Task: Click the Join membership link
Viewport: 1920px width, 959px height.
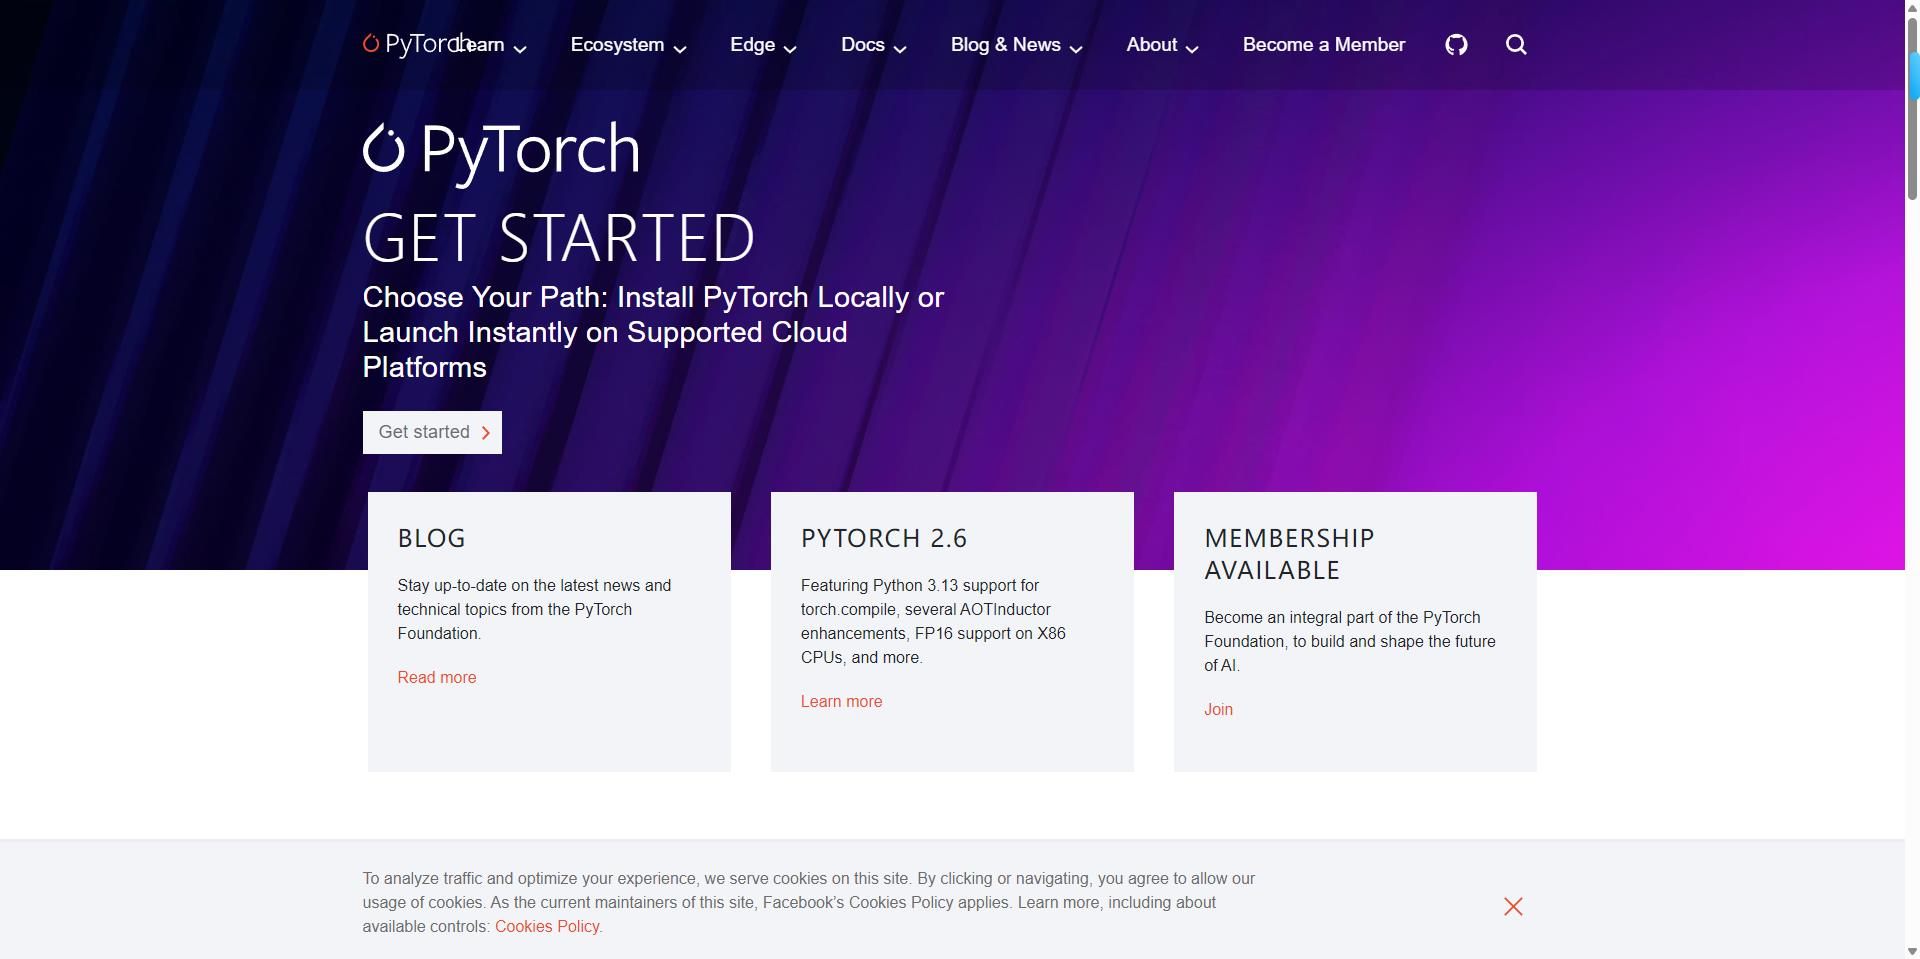Action: pyautogui.click(x=1218, y=709)
